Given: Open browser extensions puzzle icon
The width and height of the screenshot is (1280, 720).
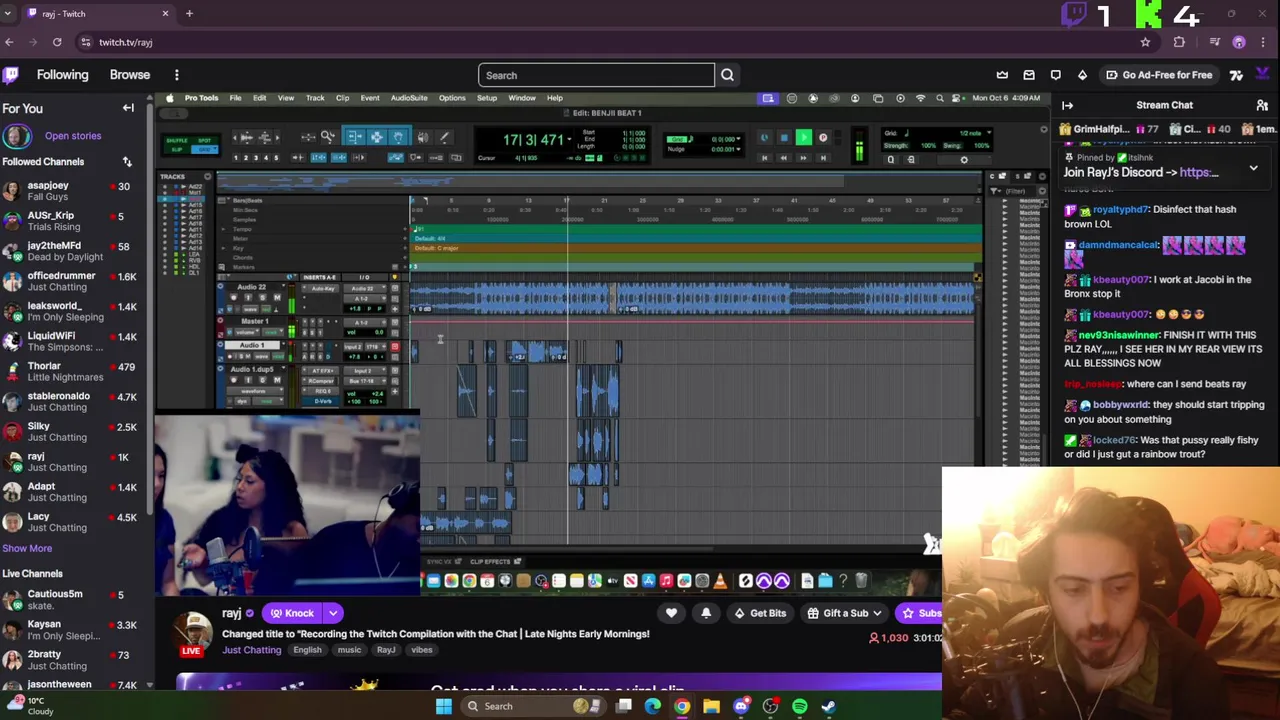Looking at the screenshot, I should 1179,42.
